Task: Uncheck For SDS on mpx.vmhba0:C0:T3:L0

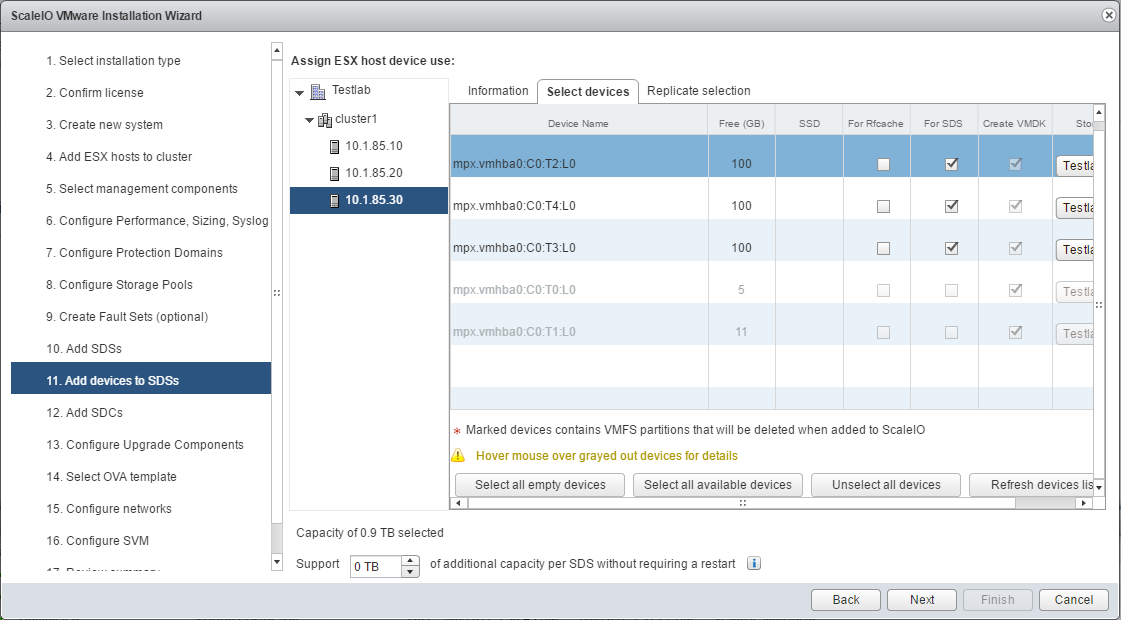Action: (951, 249)
